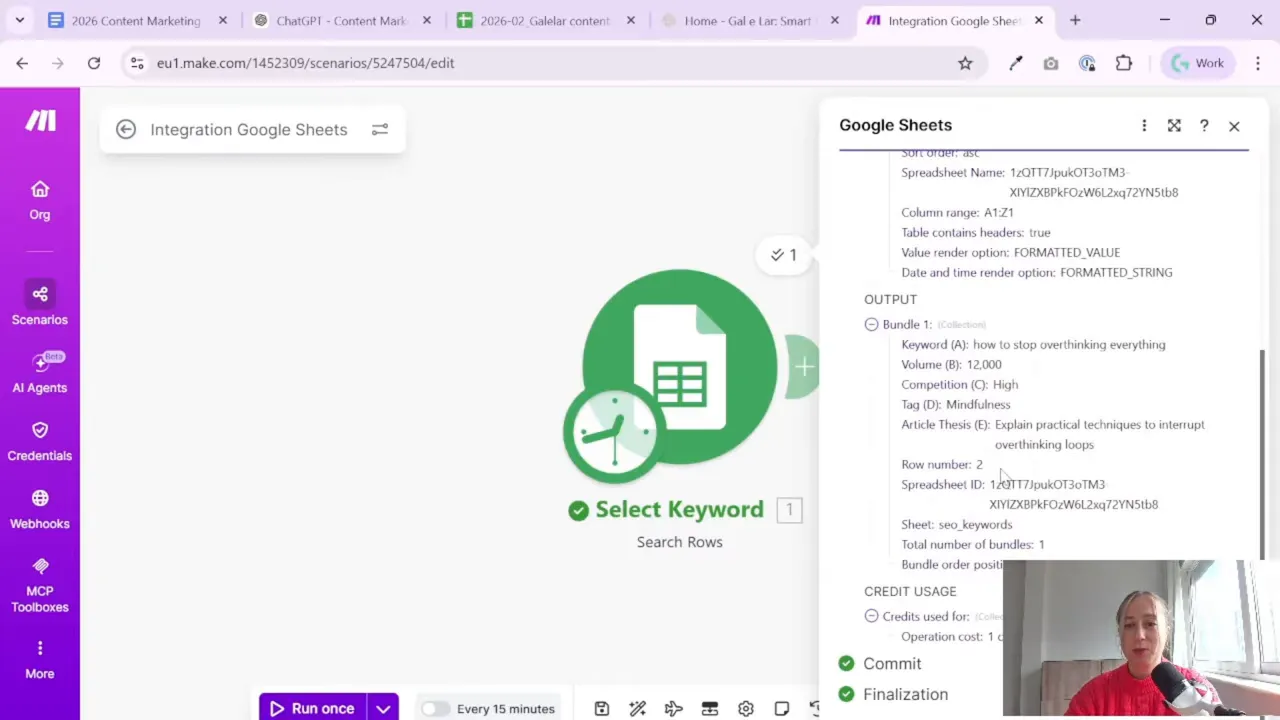Click the Finalization status row

pos(893,694)
